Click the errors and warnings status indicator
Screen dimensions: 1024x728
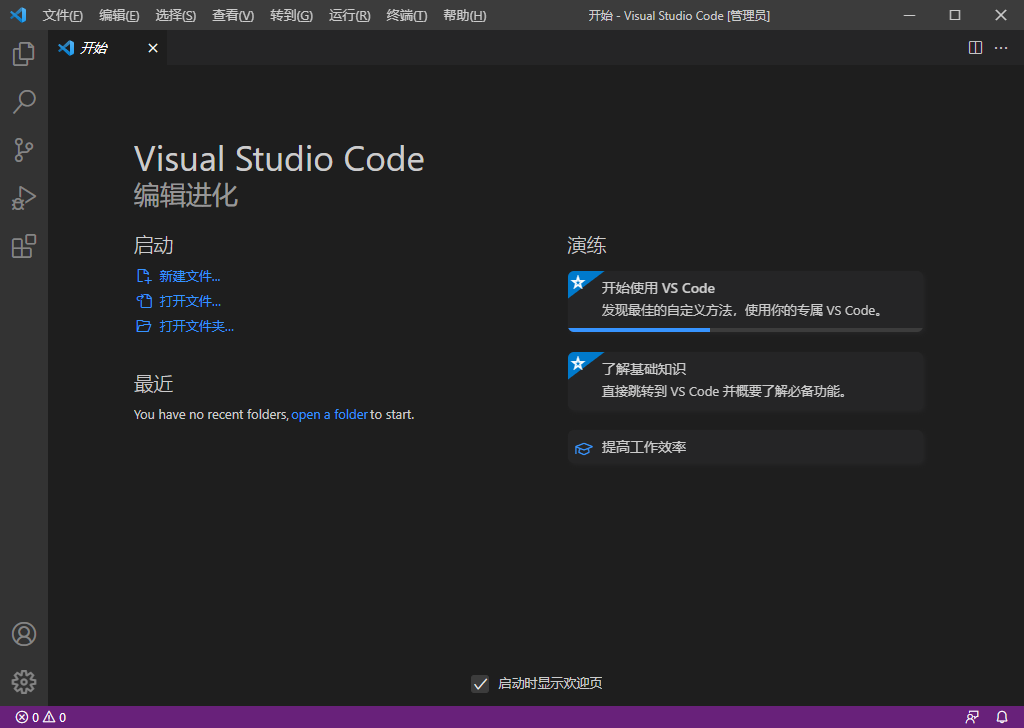[x=40, y=717]
